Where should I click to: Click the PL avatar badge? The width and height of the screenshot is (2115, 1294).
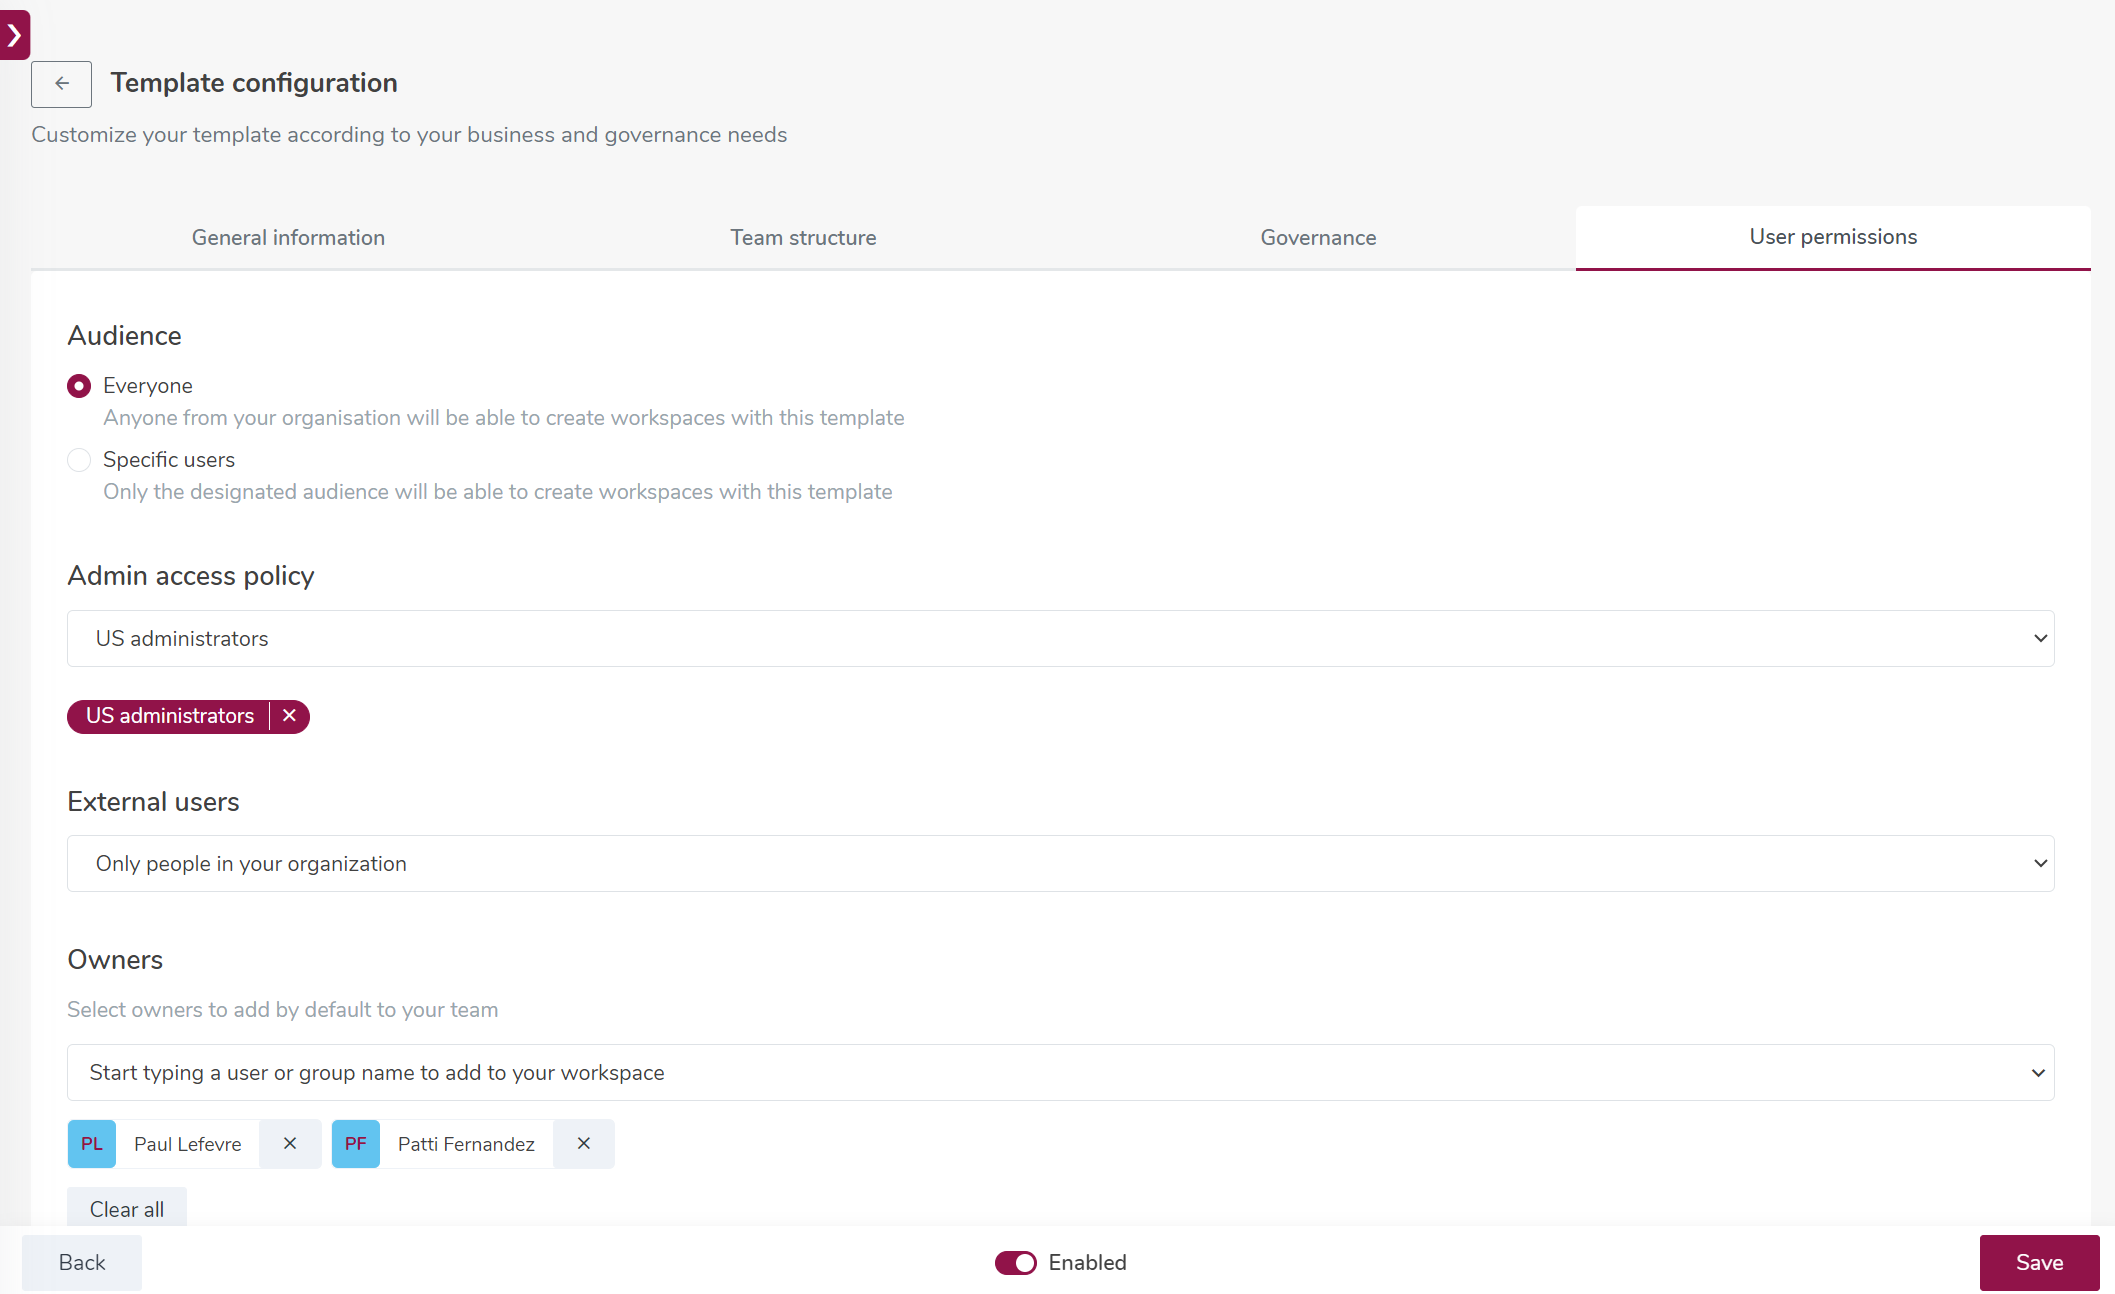(92, 1143)
